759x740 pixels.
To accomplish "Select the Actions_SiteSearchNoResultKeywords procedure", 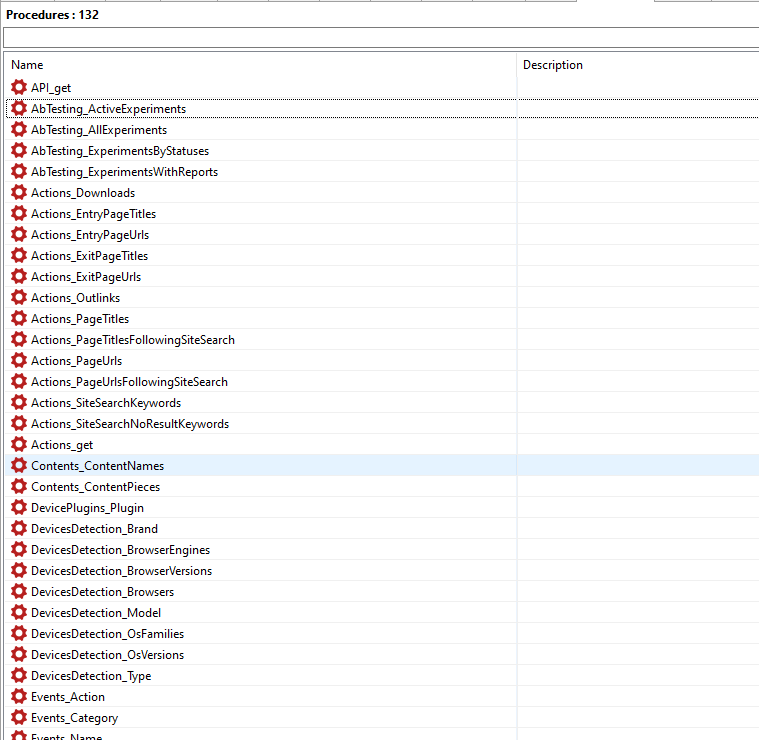I will (129, 424).
